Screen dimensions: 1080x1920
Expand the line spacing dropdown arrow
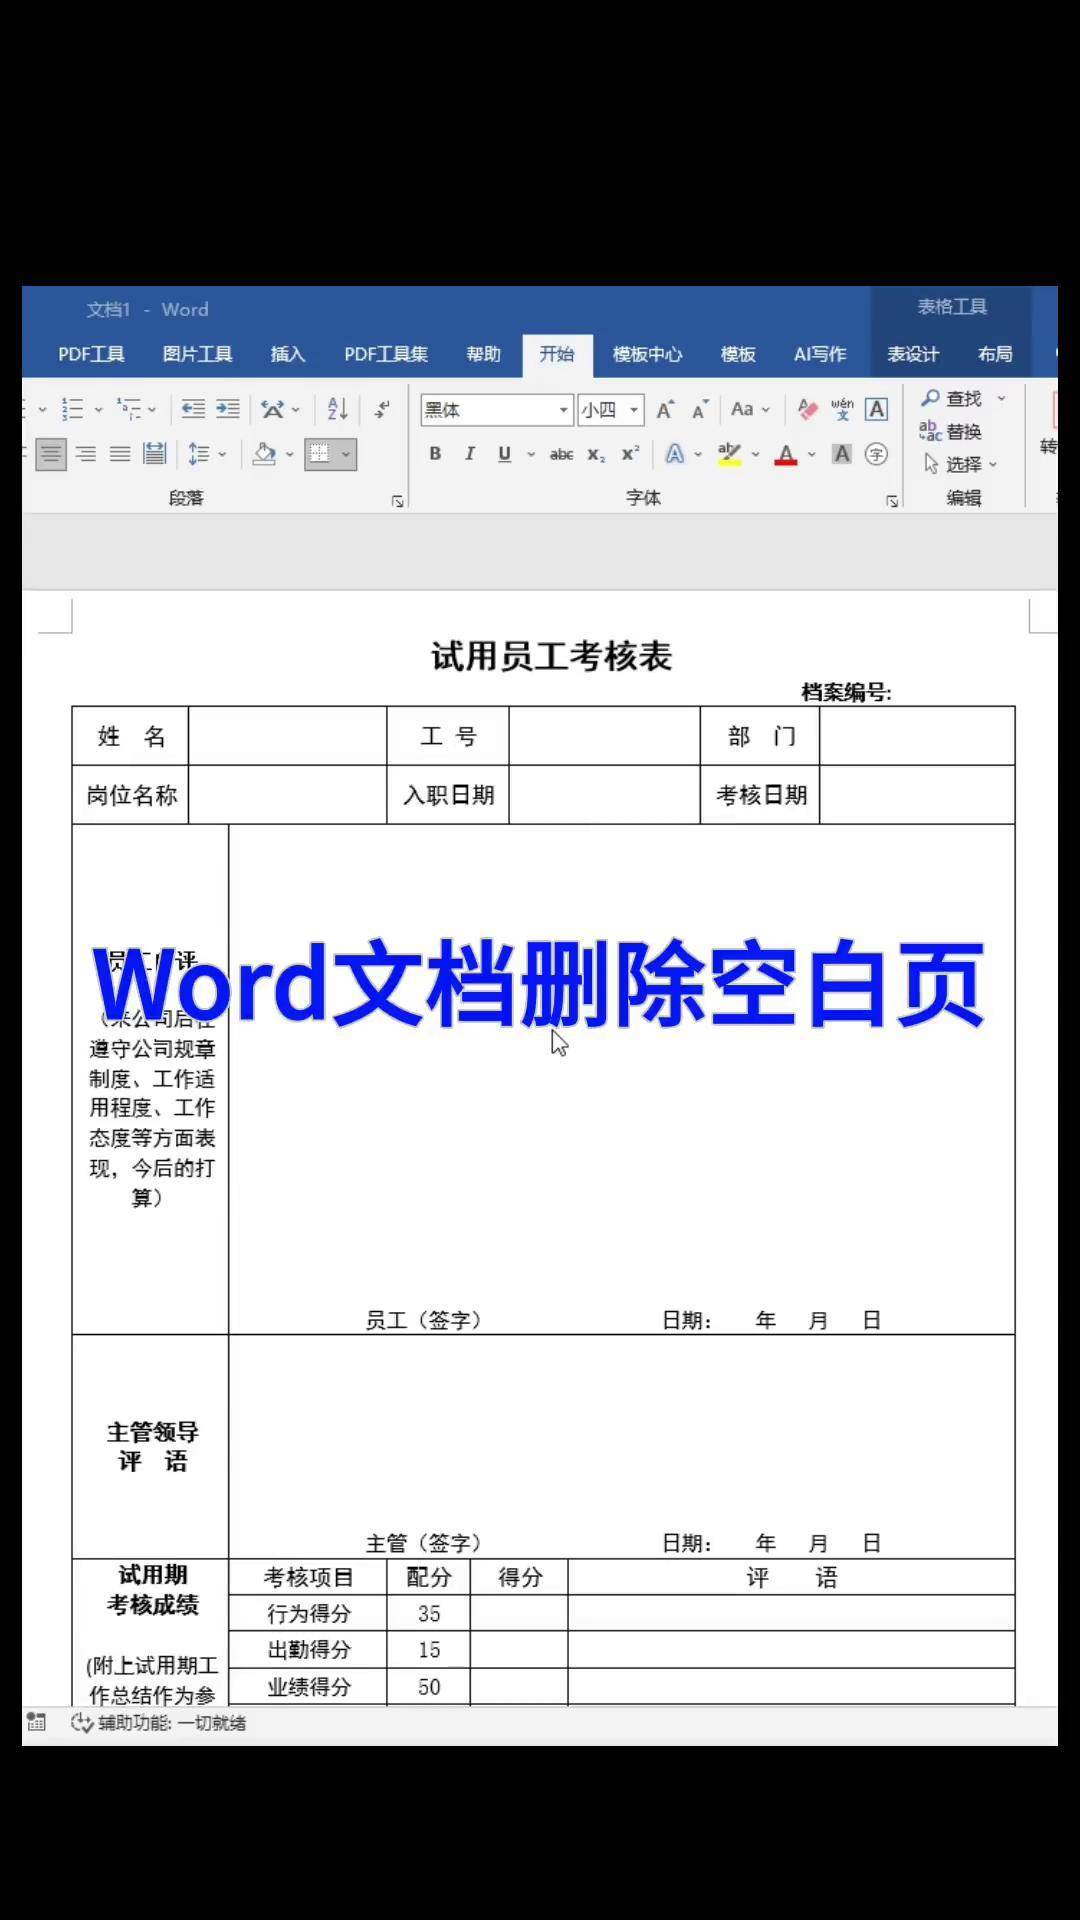tap(222, 455)
